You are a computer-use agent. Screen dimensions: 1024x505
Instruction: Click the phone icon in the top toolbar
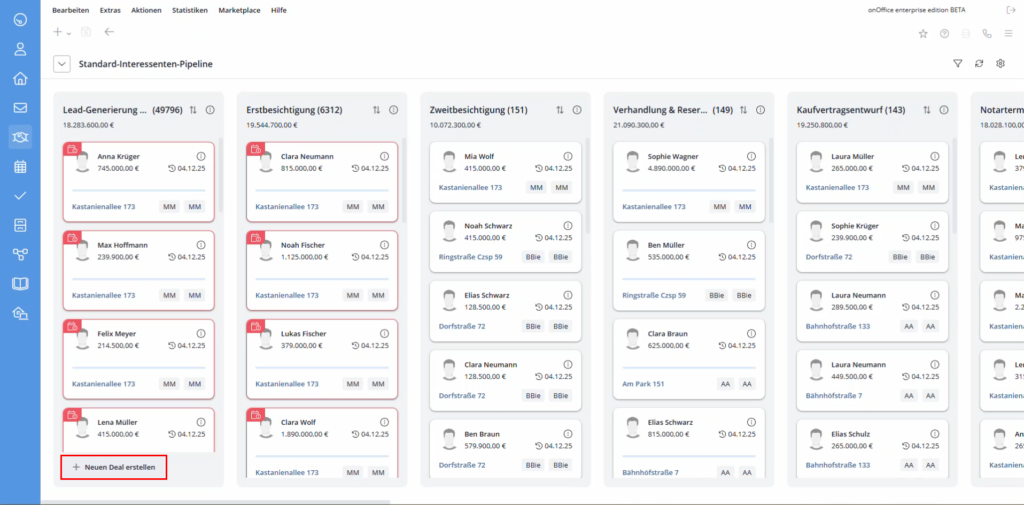click(987, 34)
